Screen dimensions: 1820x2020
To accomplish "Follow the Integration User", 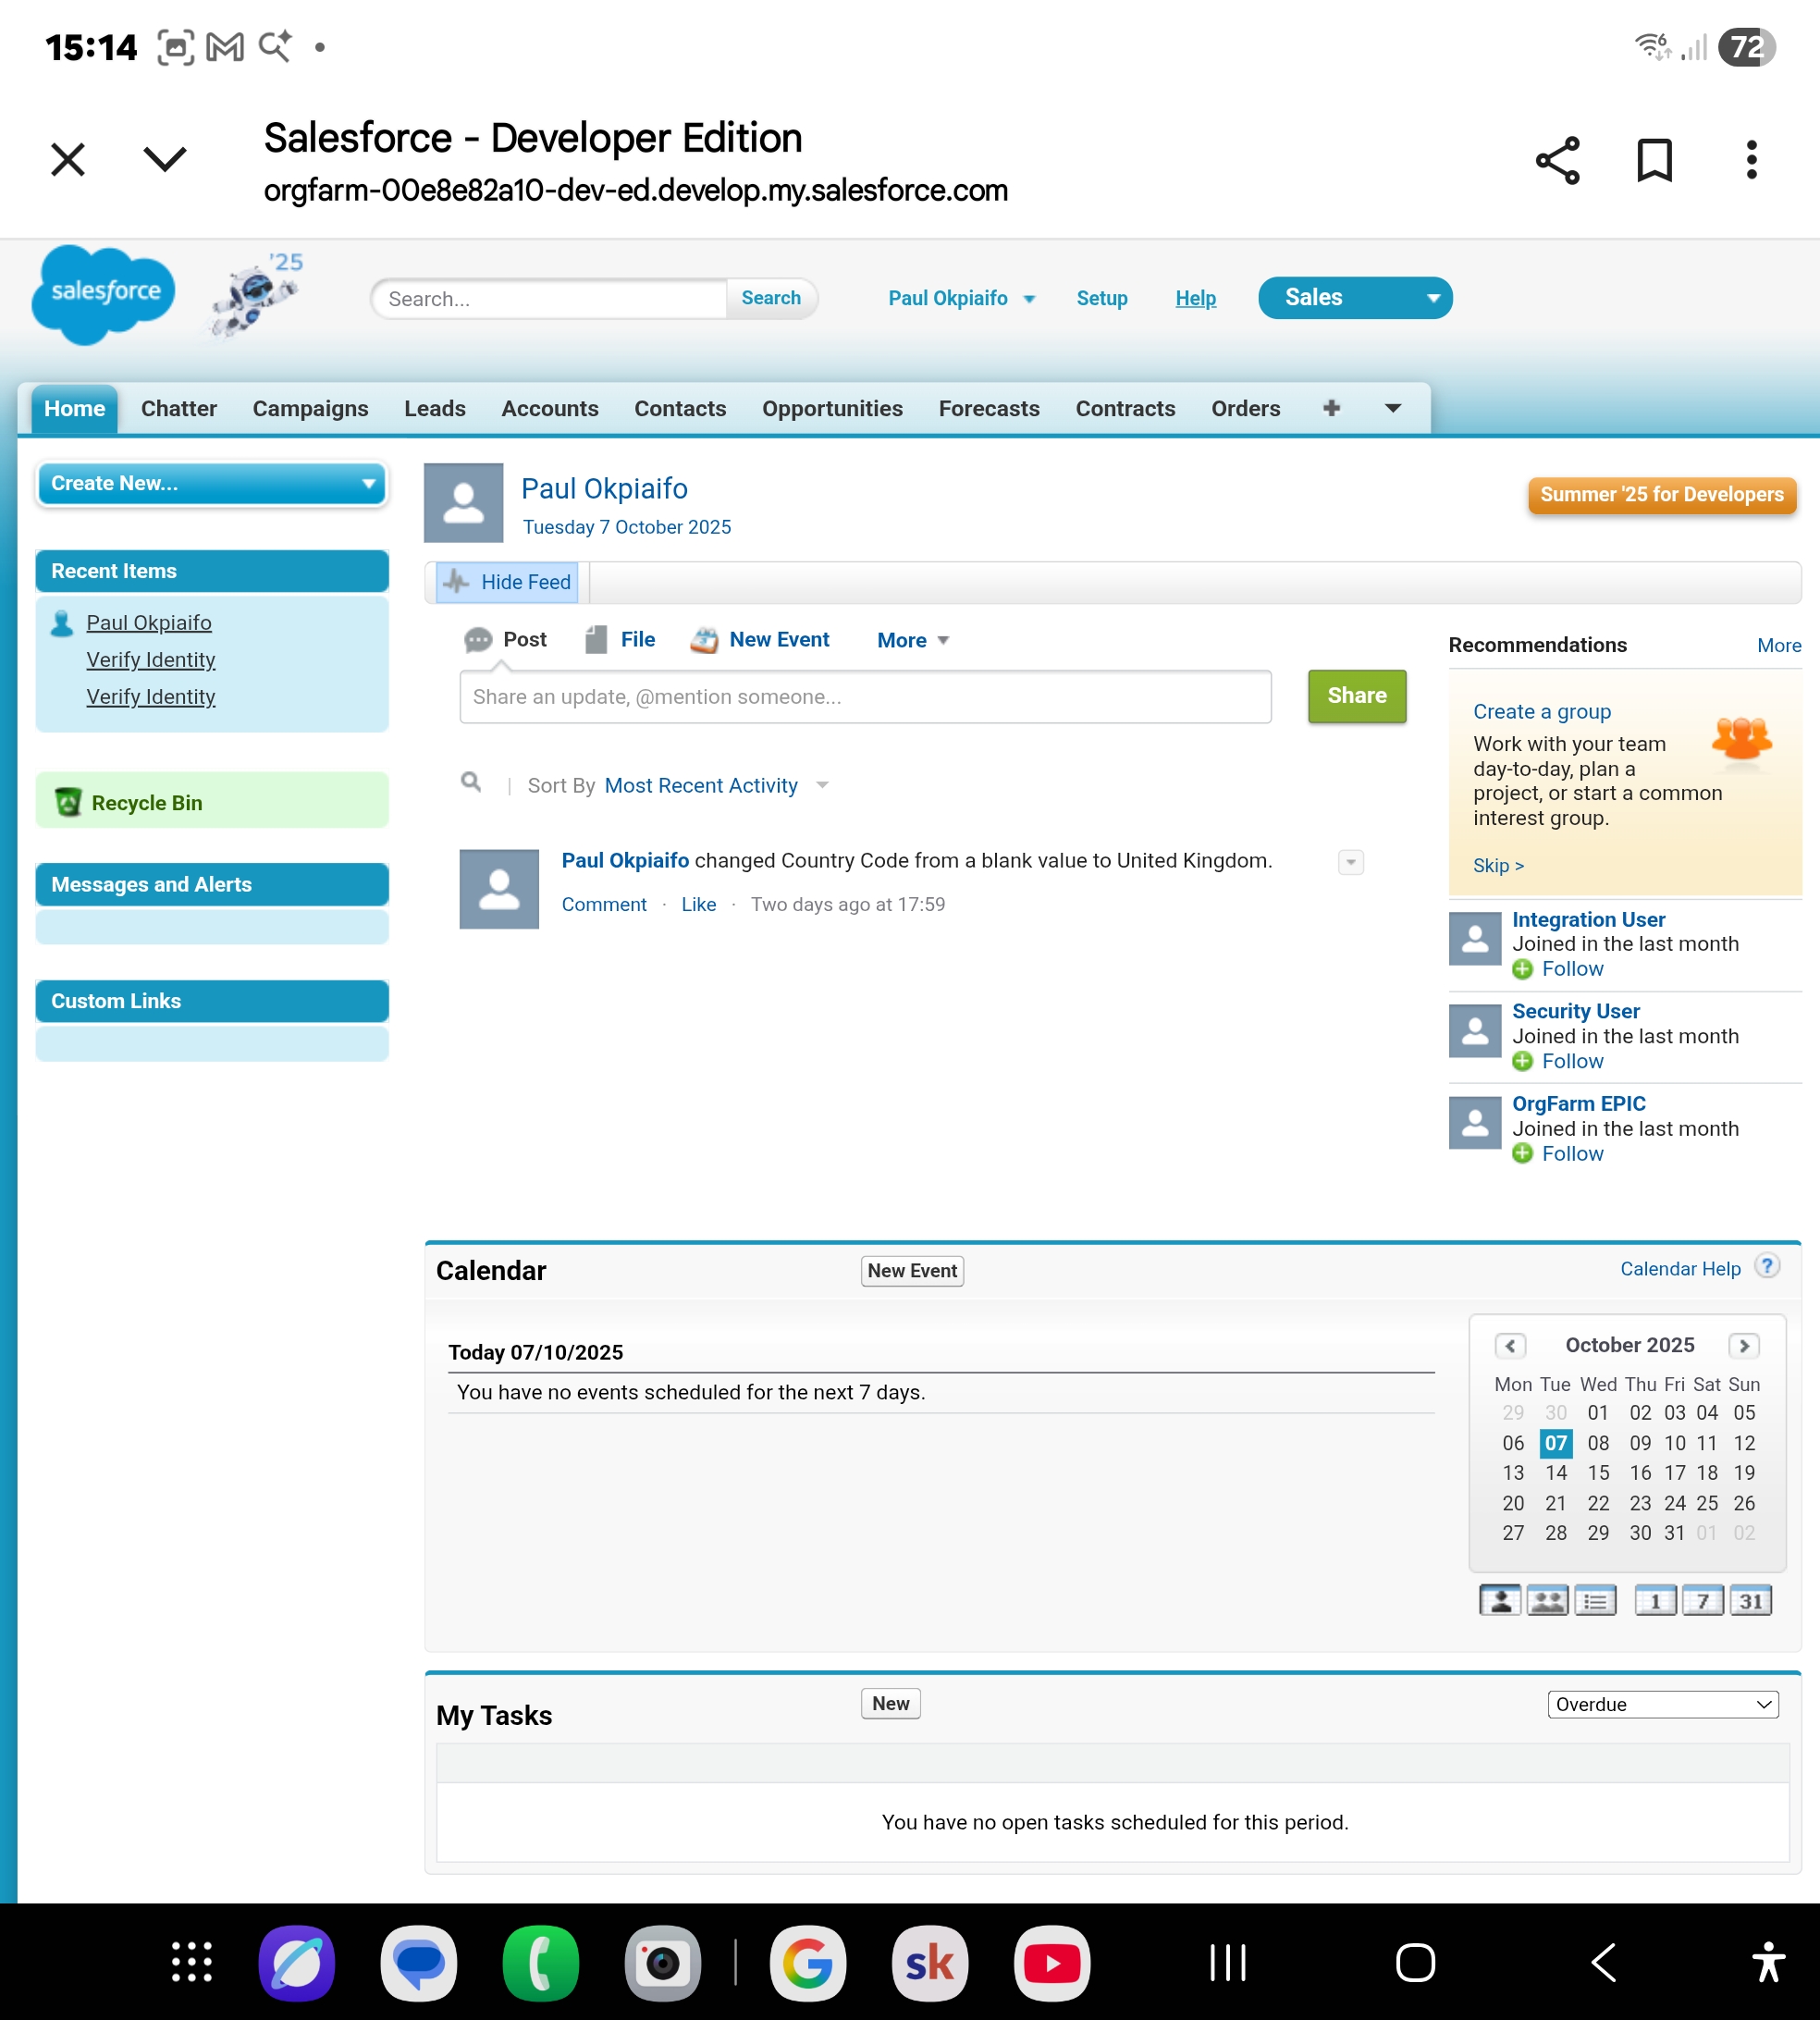I will (x=1571, y=968).
